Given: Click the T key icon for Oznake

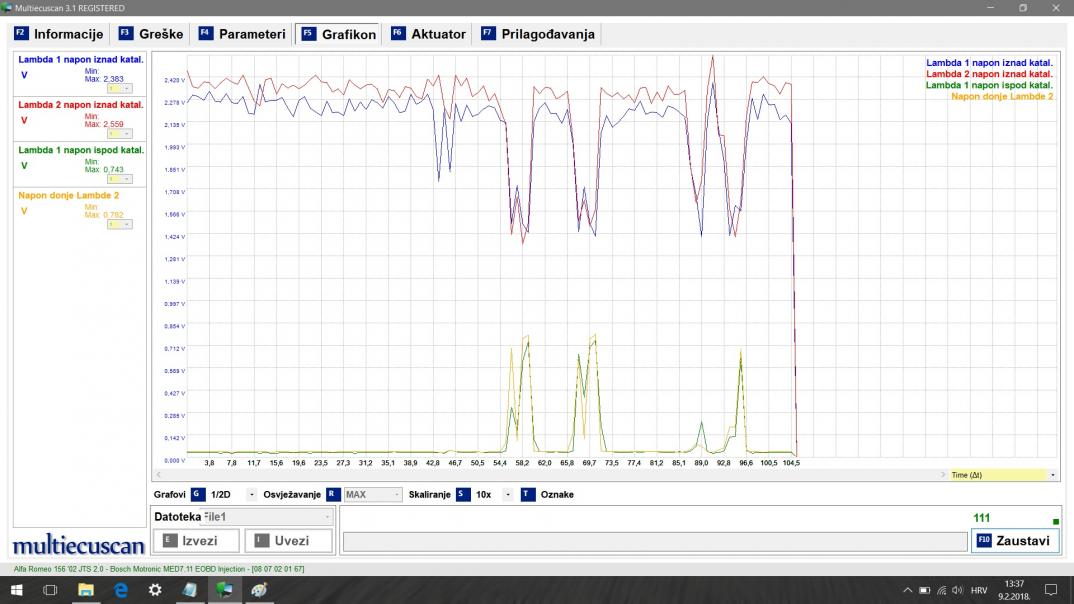Looking at the screenshot, I should [x=528, y=494].
